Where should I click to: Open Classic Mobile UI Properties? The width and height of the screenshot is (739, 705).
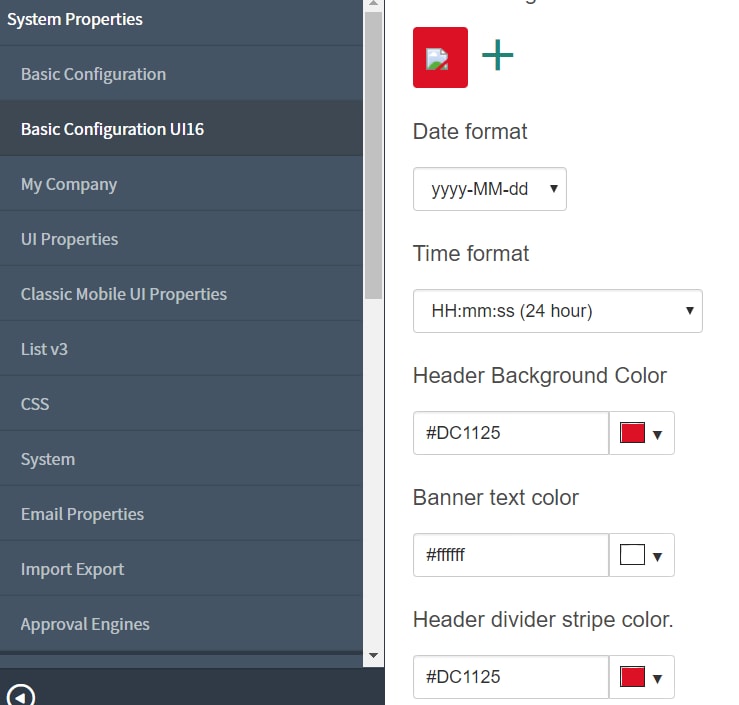pos(181,294)
